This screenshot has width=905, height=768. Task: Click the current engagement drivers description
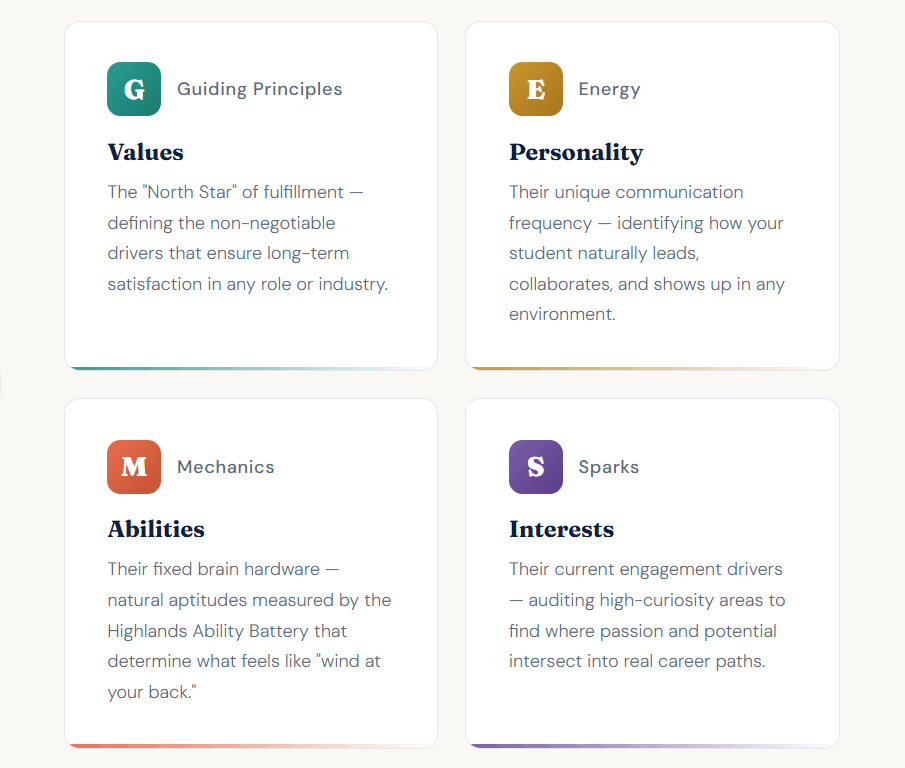pyautogui.click(x=646, y=615)
